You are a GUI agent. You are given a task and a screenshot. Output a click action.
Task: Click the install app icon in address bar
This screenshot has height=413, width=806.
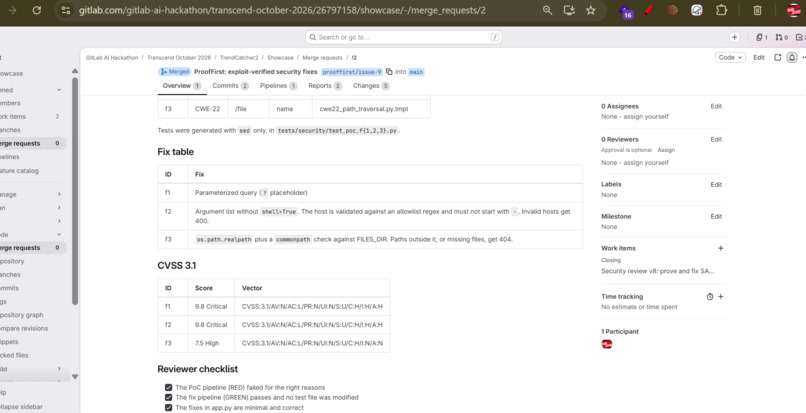[569, 10]
